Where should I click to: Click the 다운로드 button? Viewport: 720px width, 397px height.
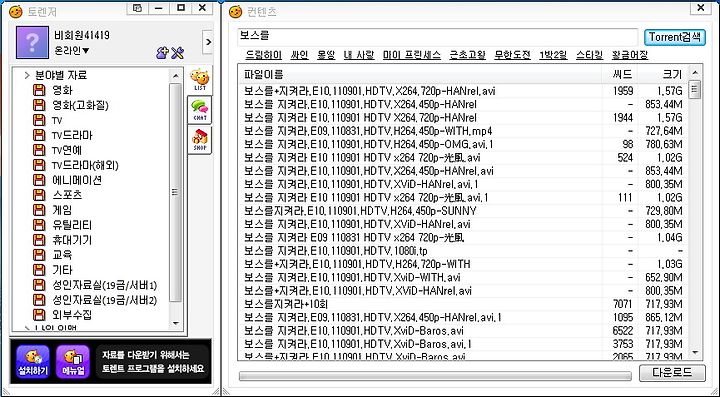672,373
